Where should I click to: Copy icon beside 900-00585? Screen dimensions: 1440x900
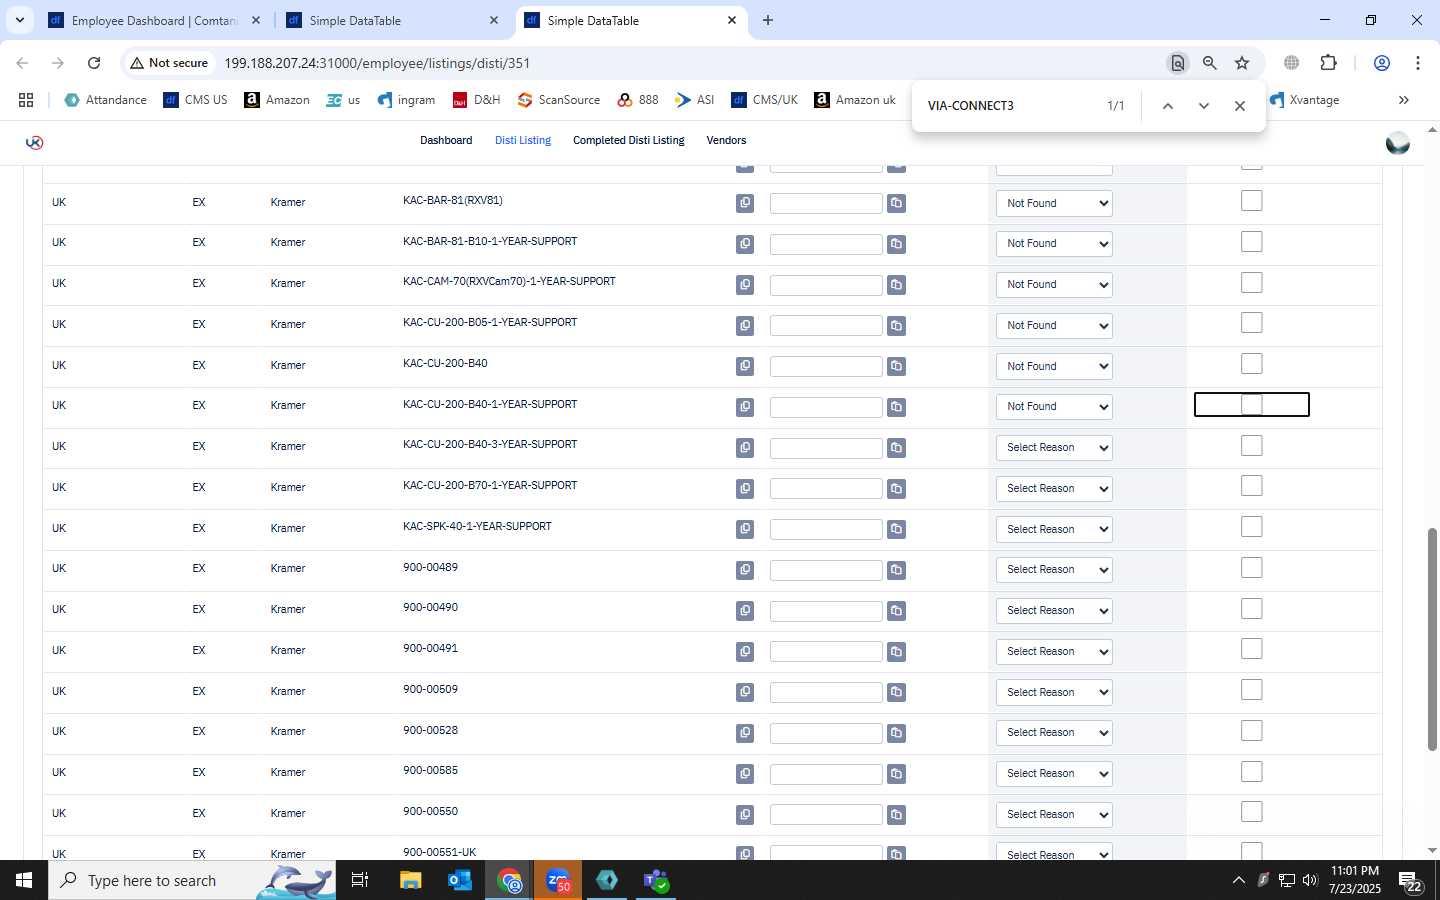(745, 773)
